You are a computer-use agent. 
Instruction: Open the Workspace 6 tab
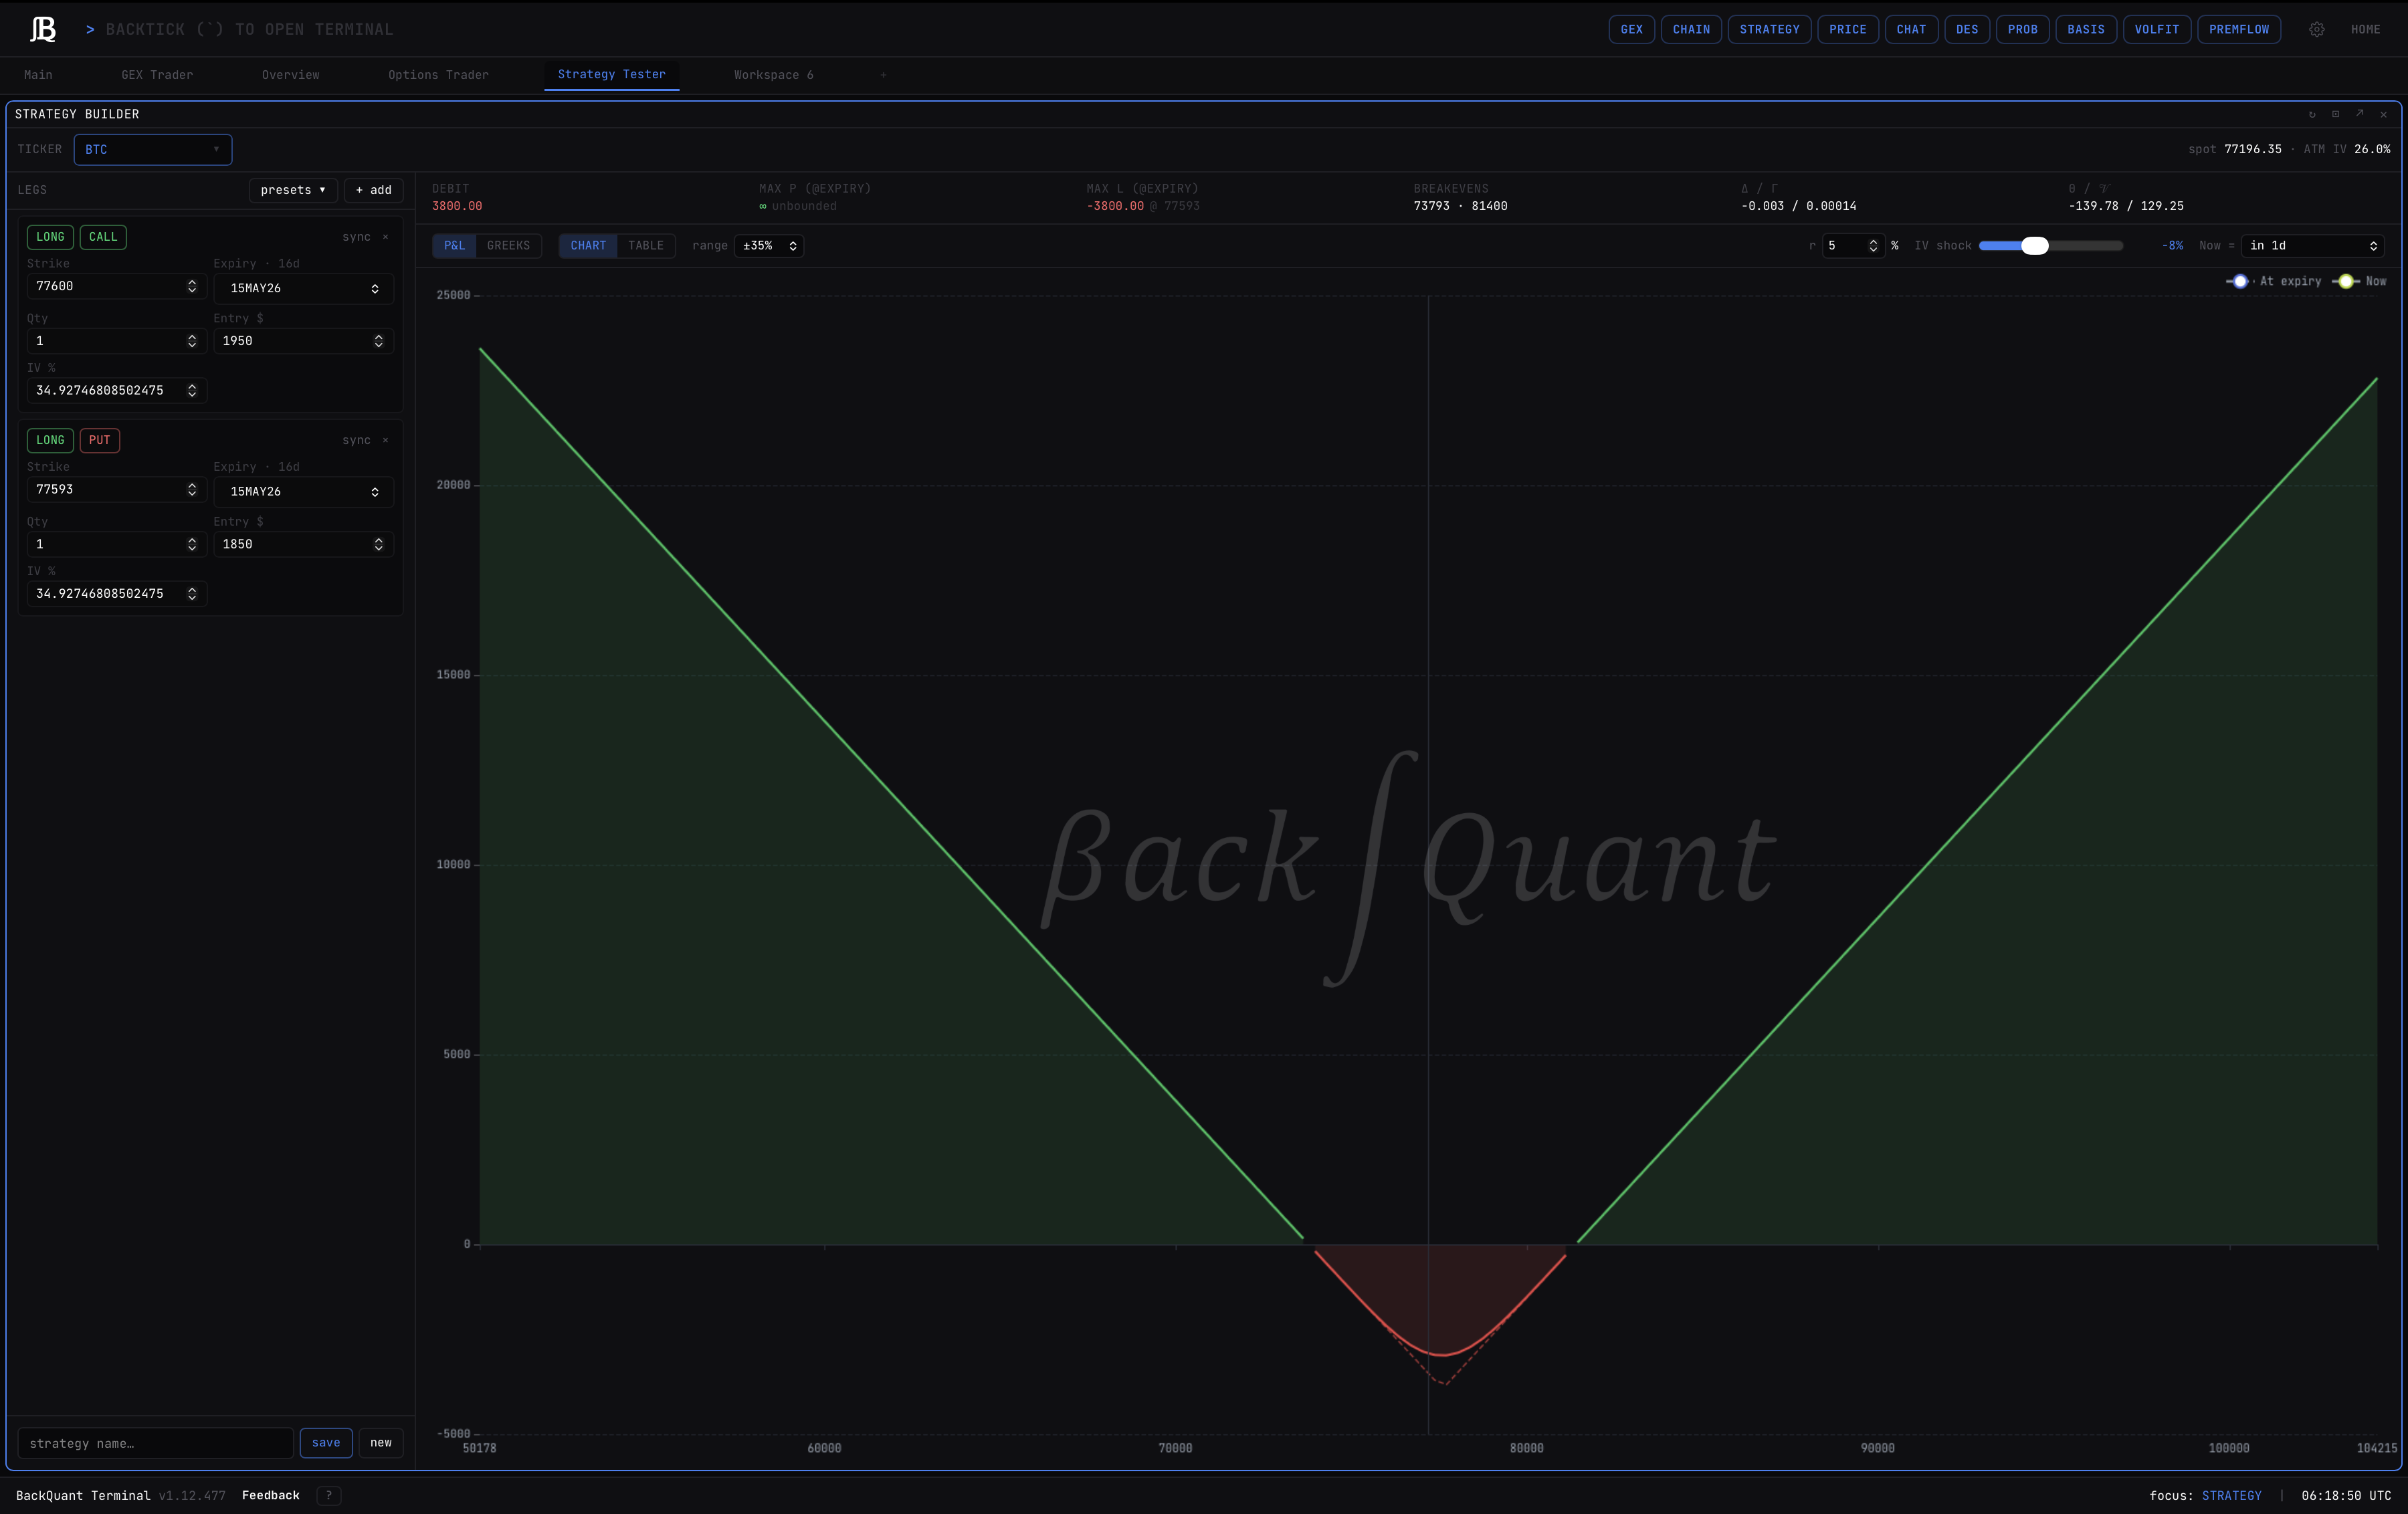pos(774,75)
